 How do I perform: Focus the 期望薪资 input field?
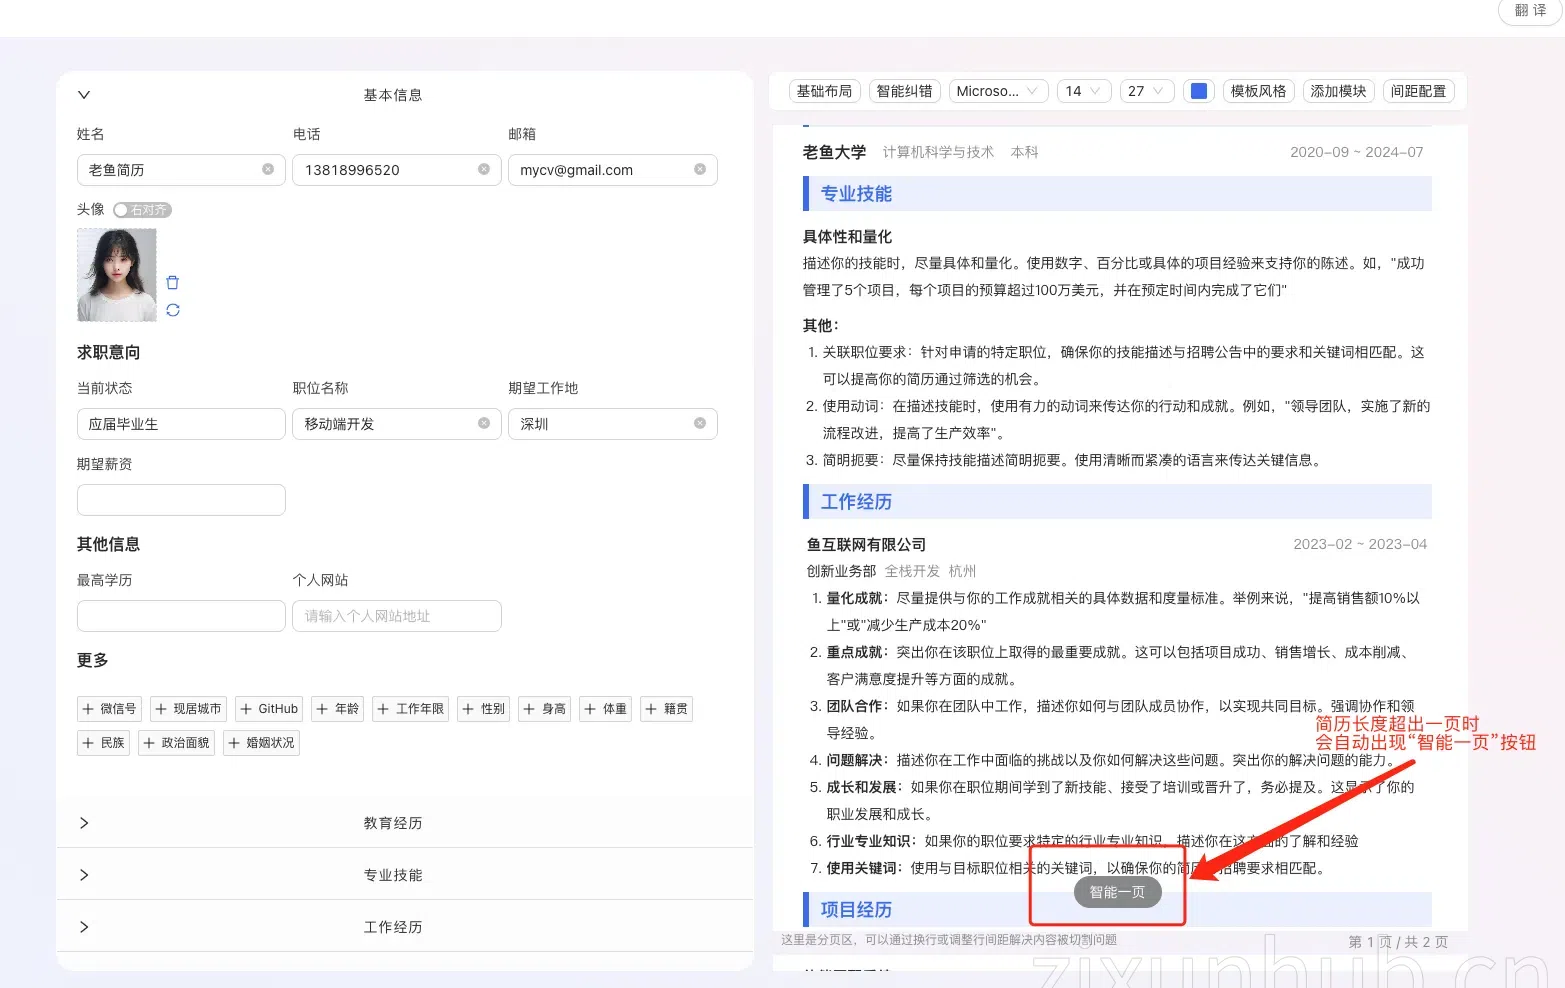pyautogui.click(x=181, y=500)
